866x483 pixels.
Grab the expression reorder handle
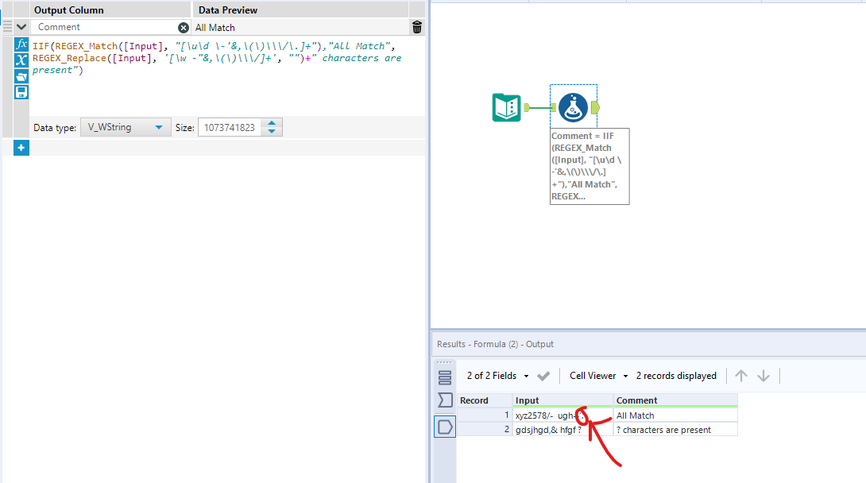coord(7,26)
